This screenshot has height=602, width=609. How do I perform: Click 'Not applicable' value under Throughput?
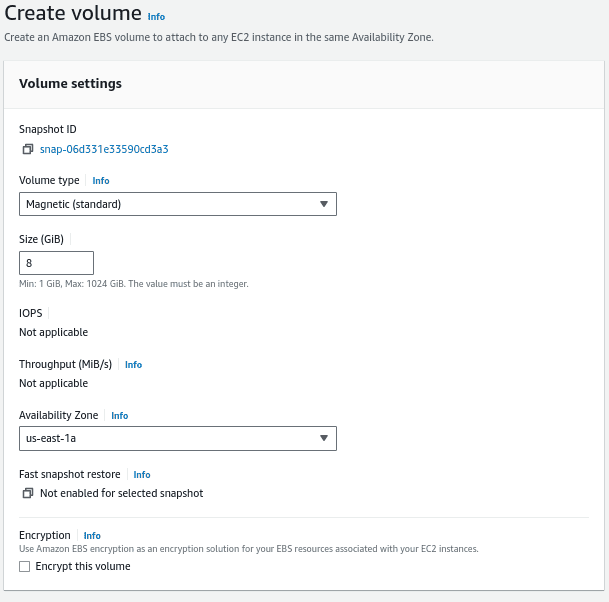click(54, 383)
